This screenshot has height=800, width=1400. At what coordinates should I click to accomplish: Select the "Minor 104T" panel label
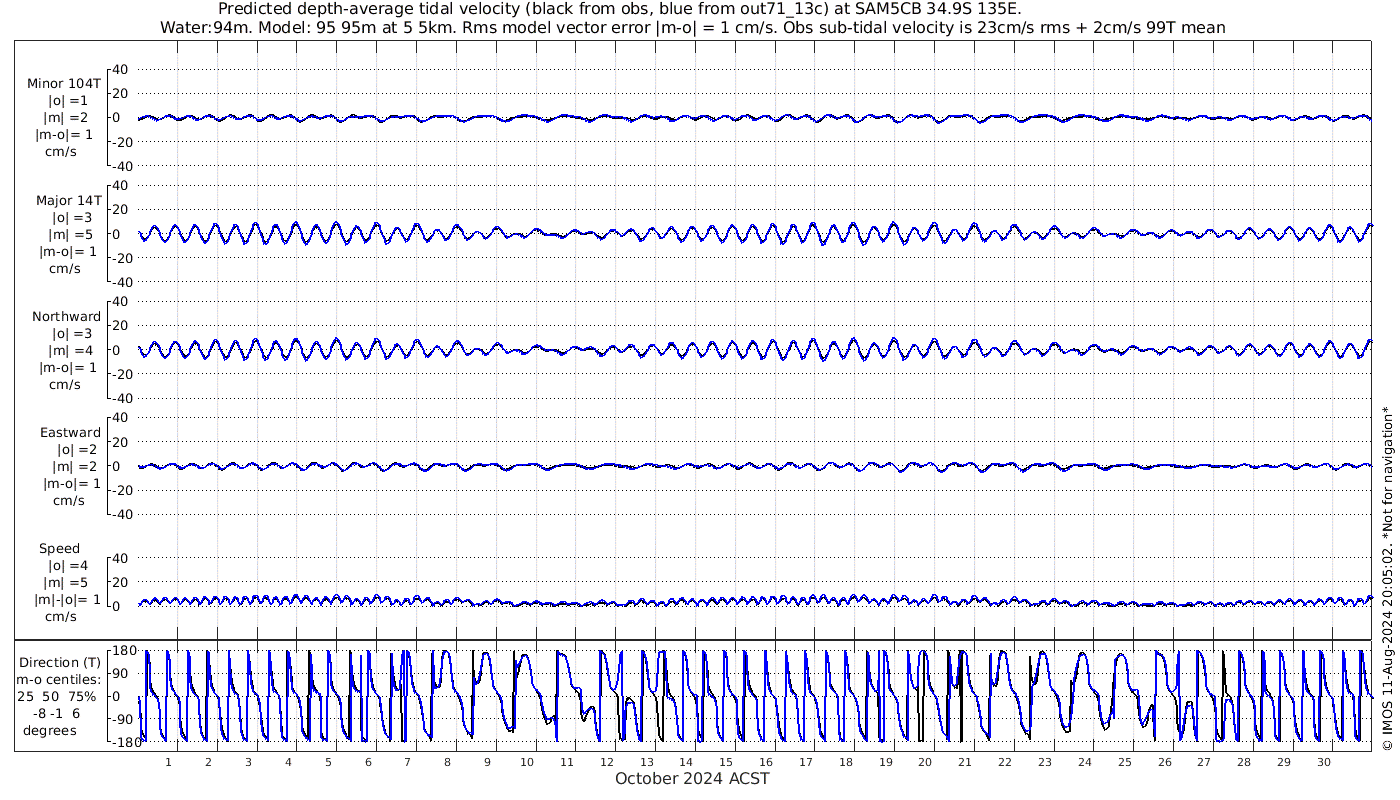pos(64,84)
